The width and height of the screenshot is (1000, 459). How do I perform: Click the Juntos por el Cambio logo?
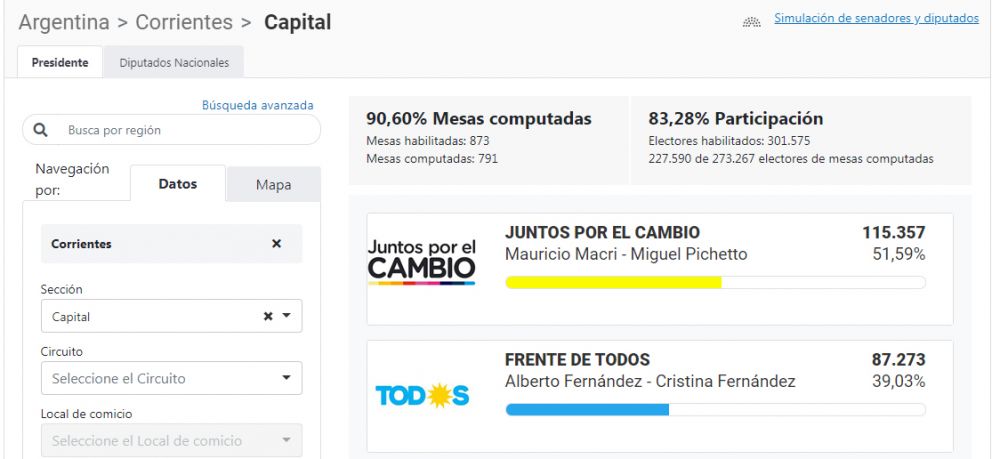pyautogui.click(x=421, y=262)
